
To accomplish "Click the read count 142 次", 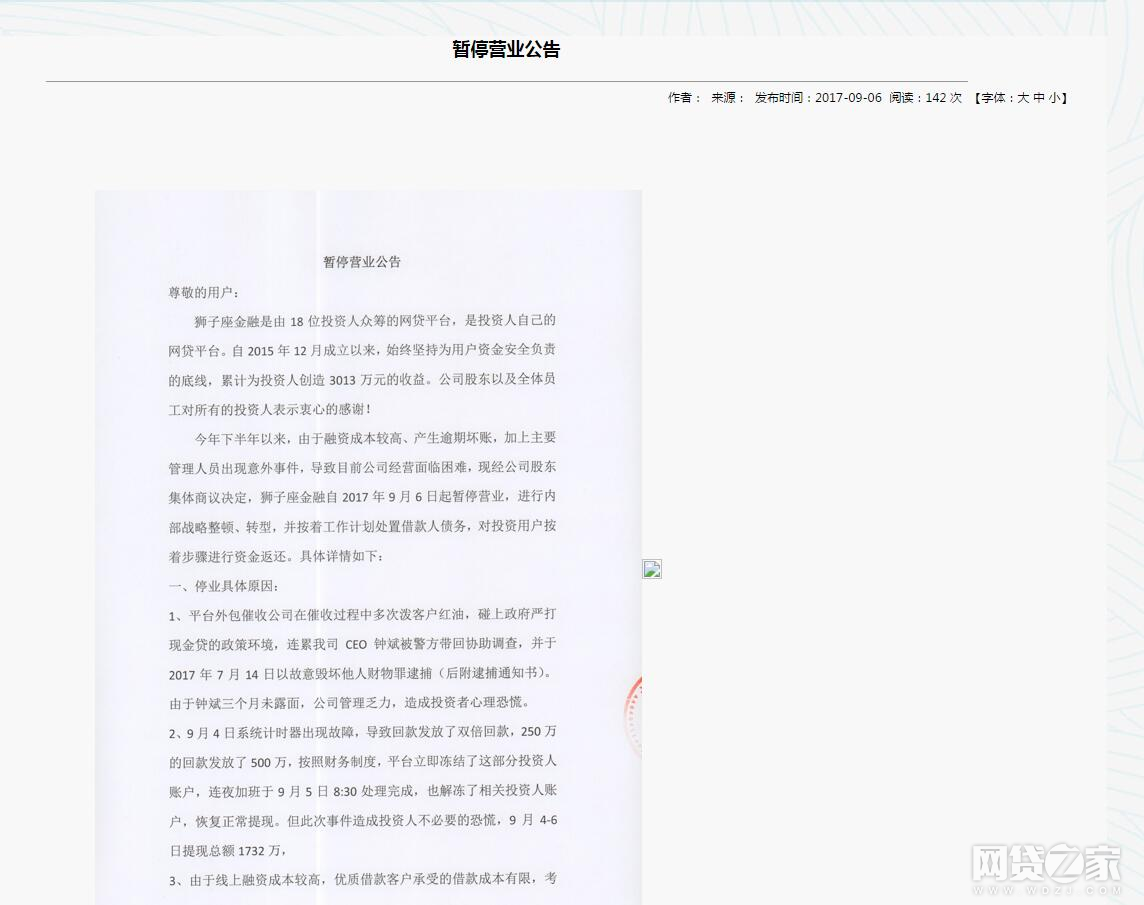I will point(943,98).
